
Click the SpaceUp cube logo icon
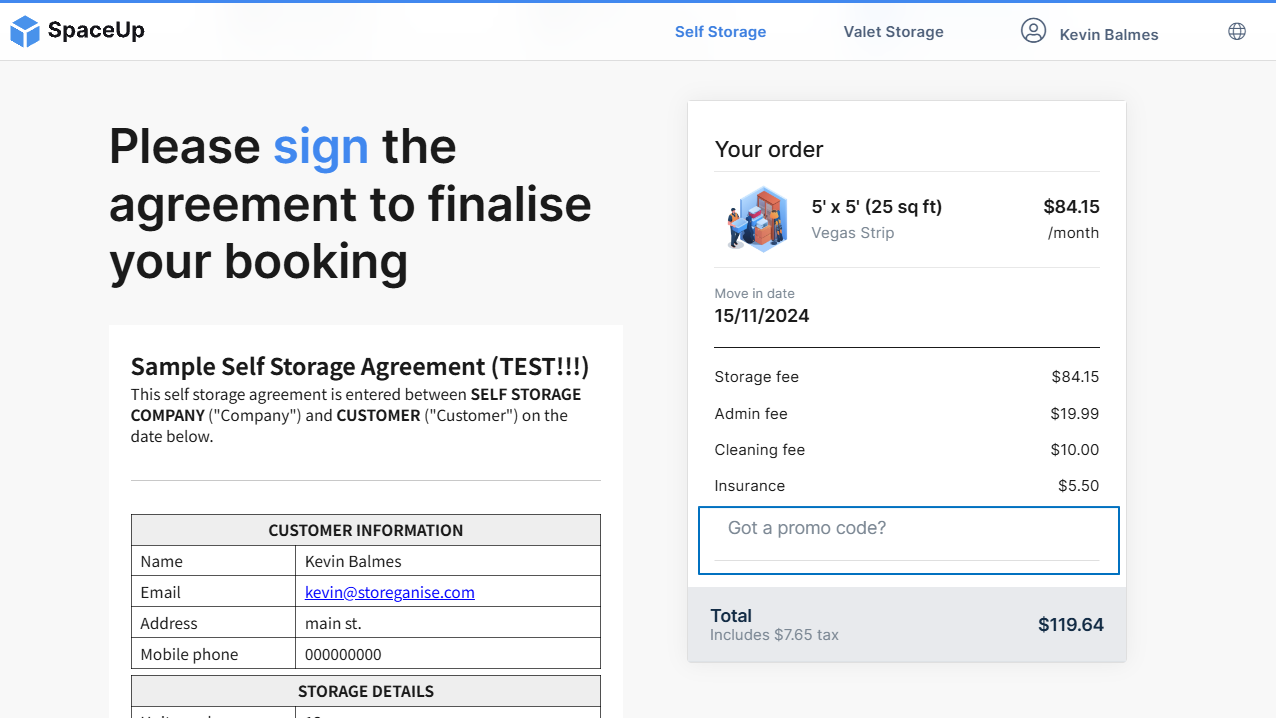[25, 32]
